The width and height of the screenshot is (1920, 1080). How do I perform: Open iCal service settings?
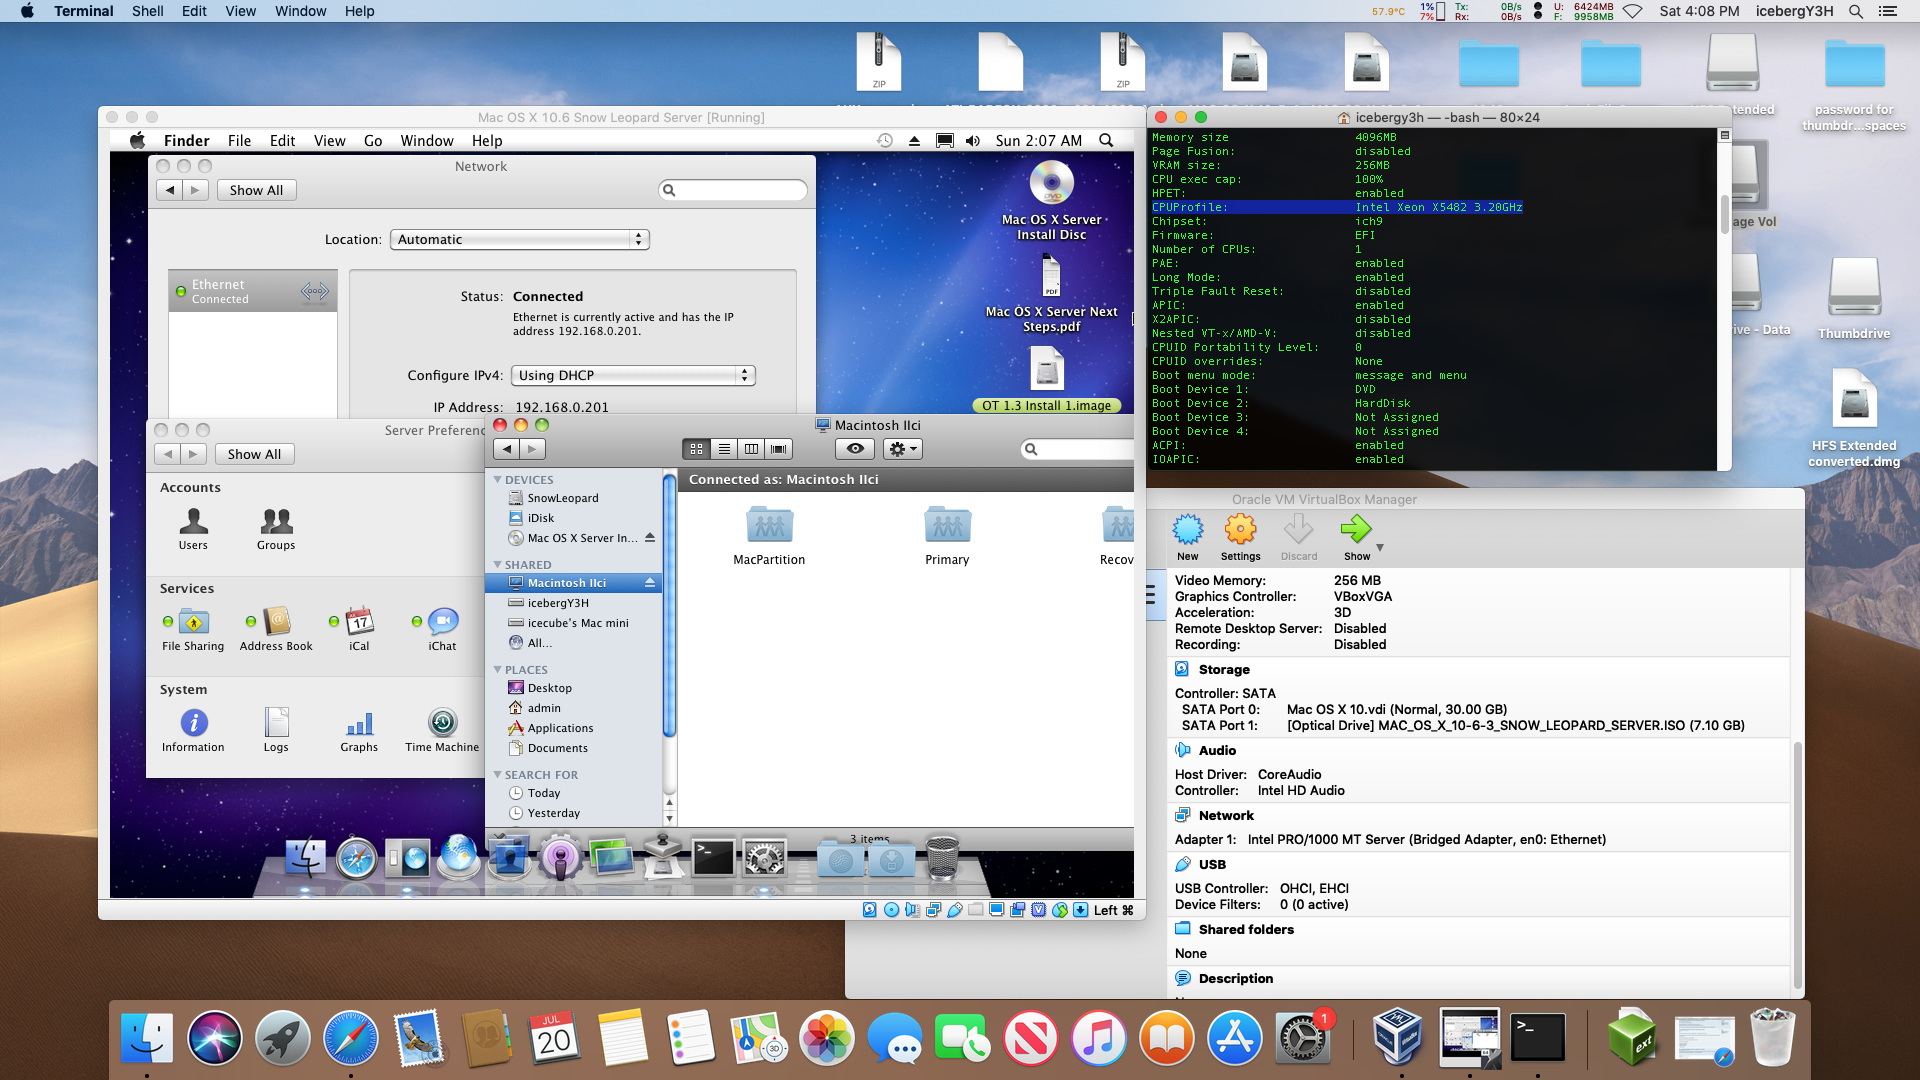tap(359, 630)
